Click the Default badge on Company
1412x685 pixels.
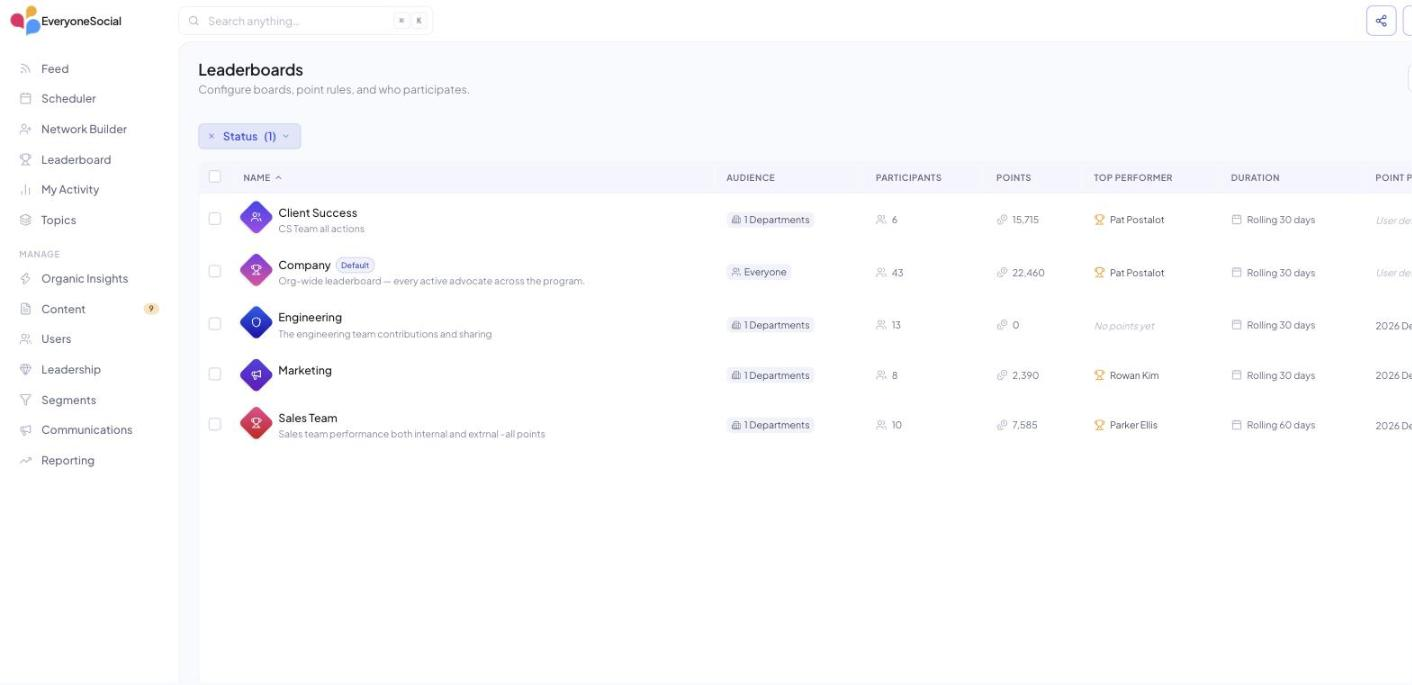355,265
